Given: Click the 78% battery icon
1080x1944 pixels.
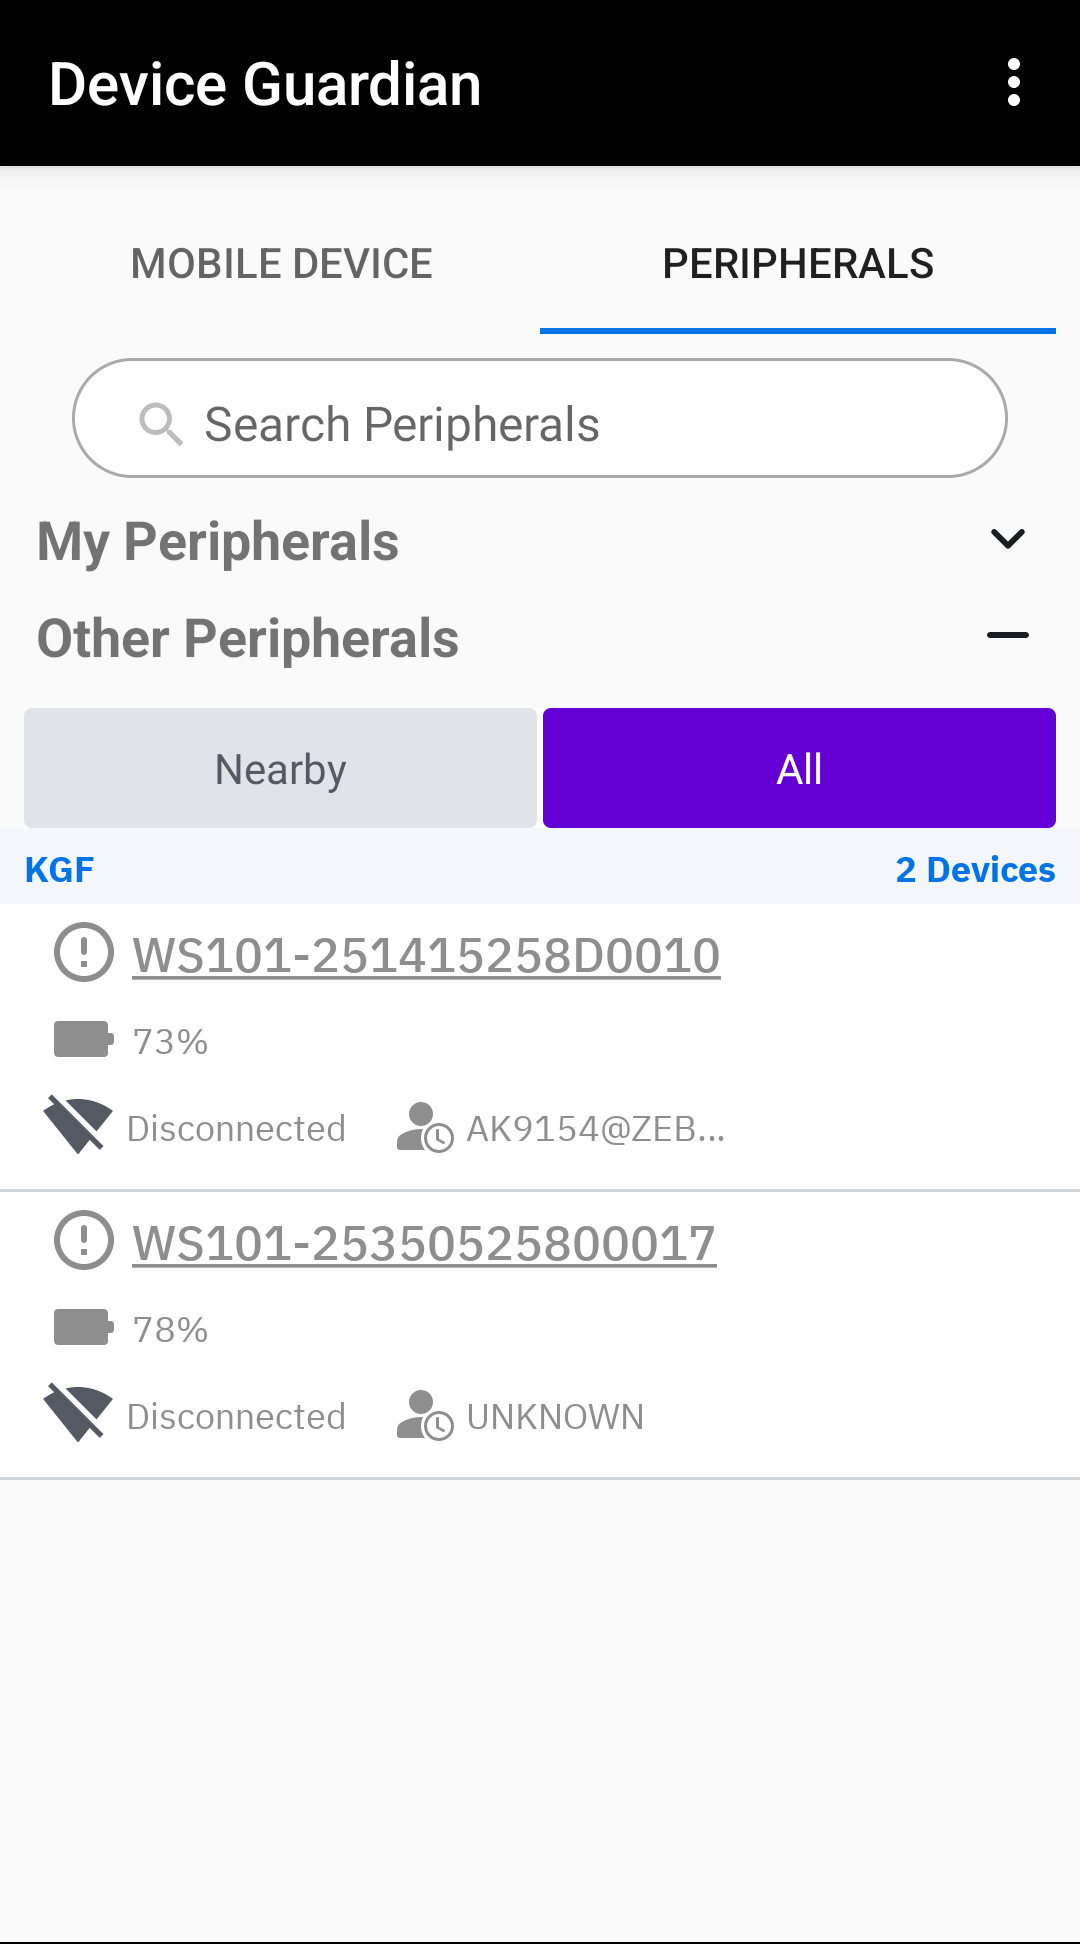Looking at the screenshot, I should pos(84,1328).
